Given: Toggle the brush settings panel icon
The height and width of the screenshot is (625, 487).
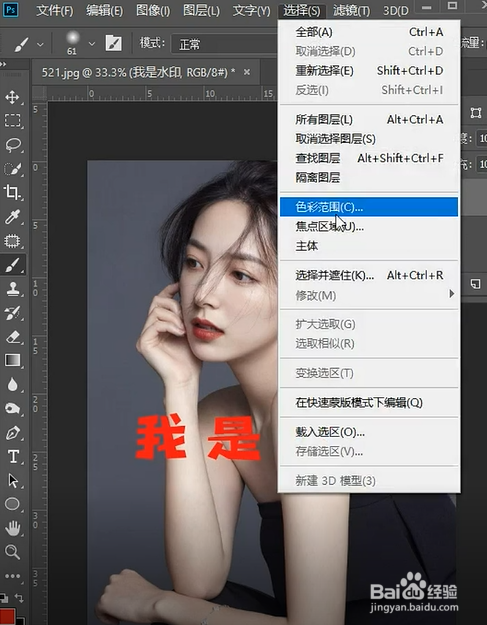Looking at the screenshot, I should [114, 43].
